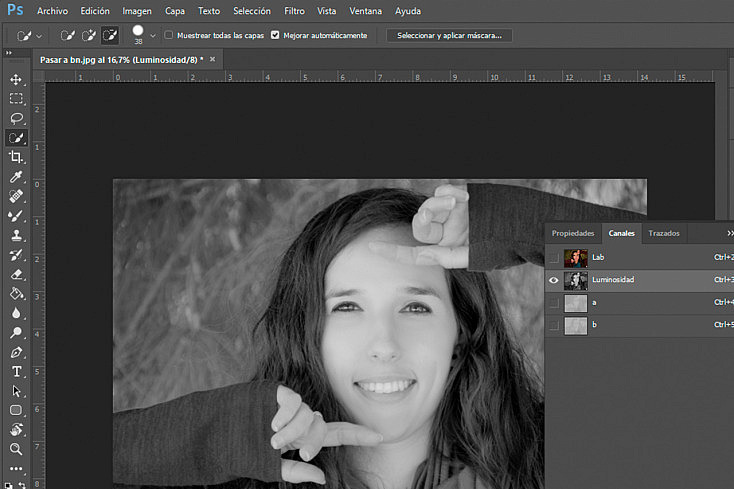Select the Pasar a bn.jpg document tab

(122, 60)
